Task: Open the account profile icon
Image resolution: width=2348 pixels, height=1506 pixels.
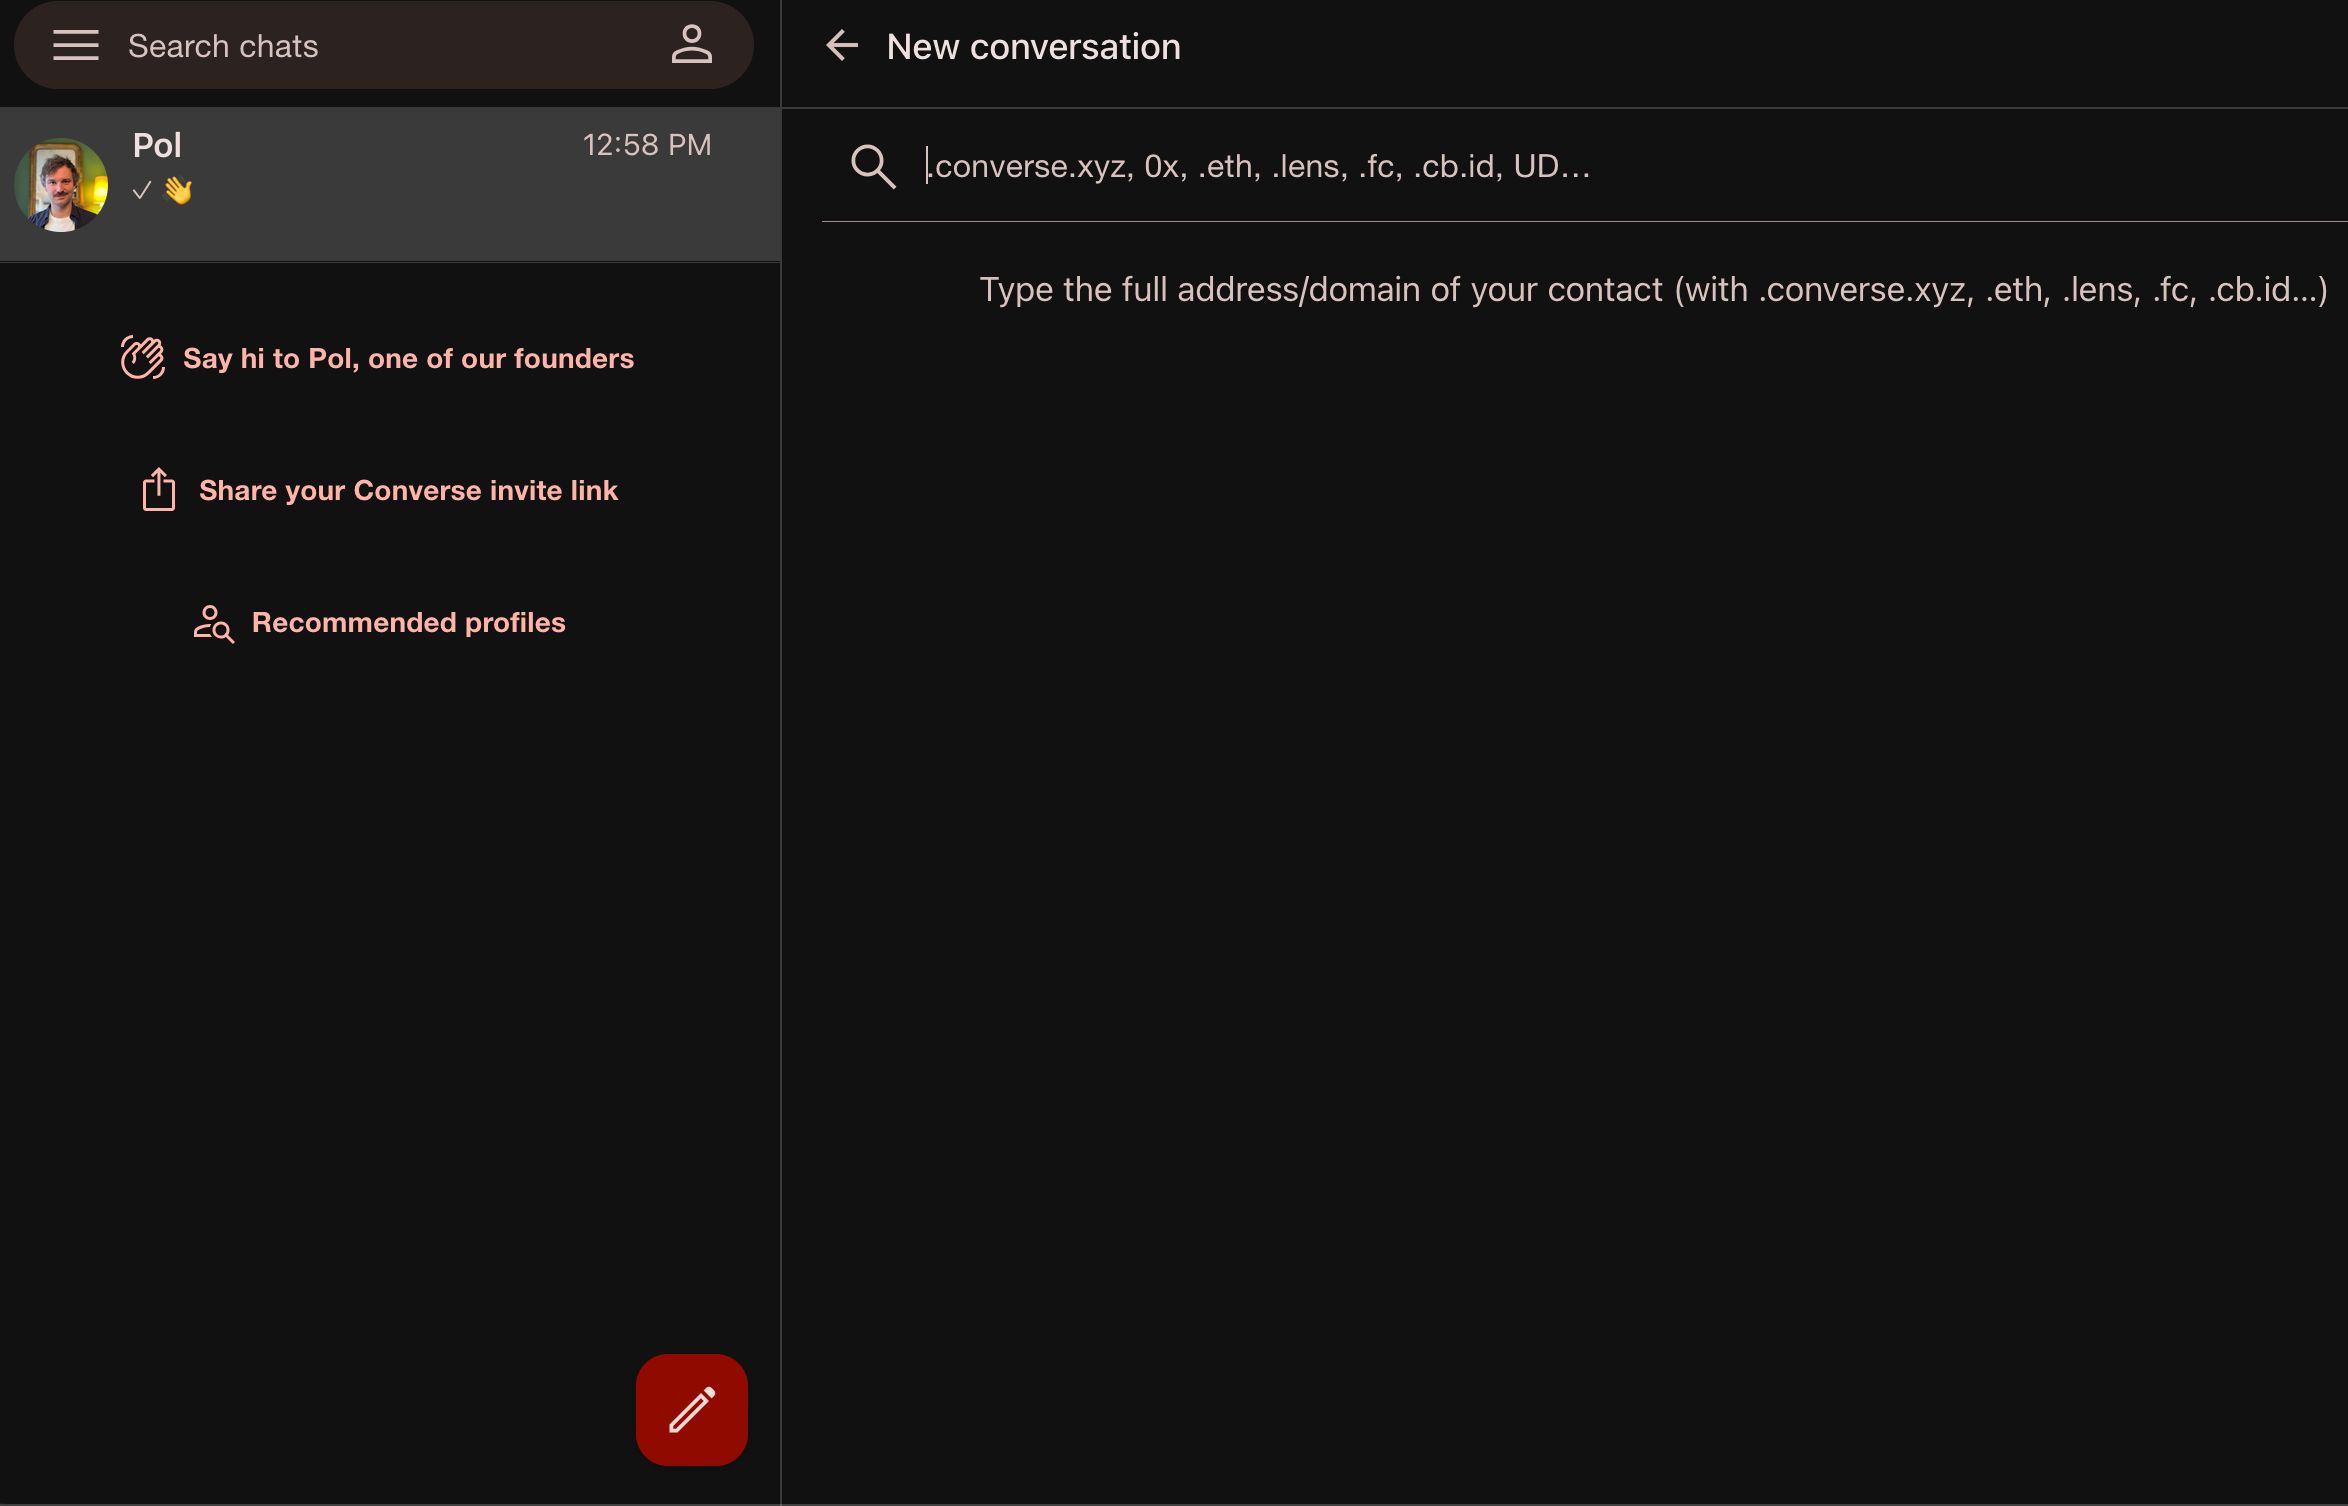Action: click(x=691, y=45)
